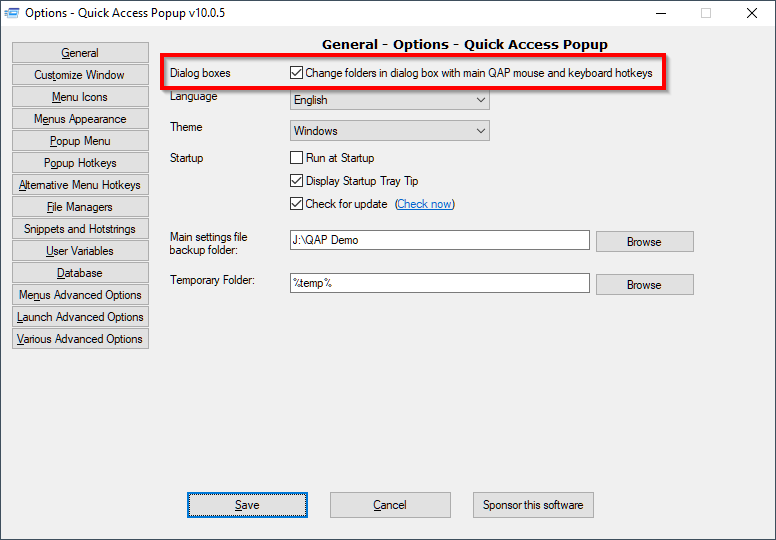This screenshot has width=776, height=540.
Task: Select the File Managers section
Action: [x=80, y=207]
